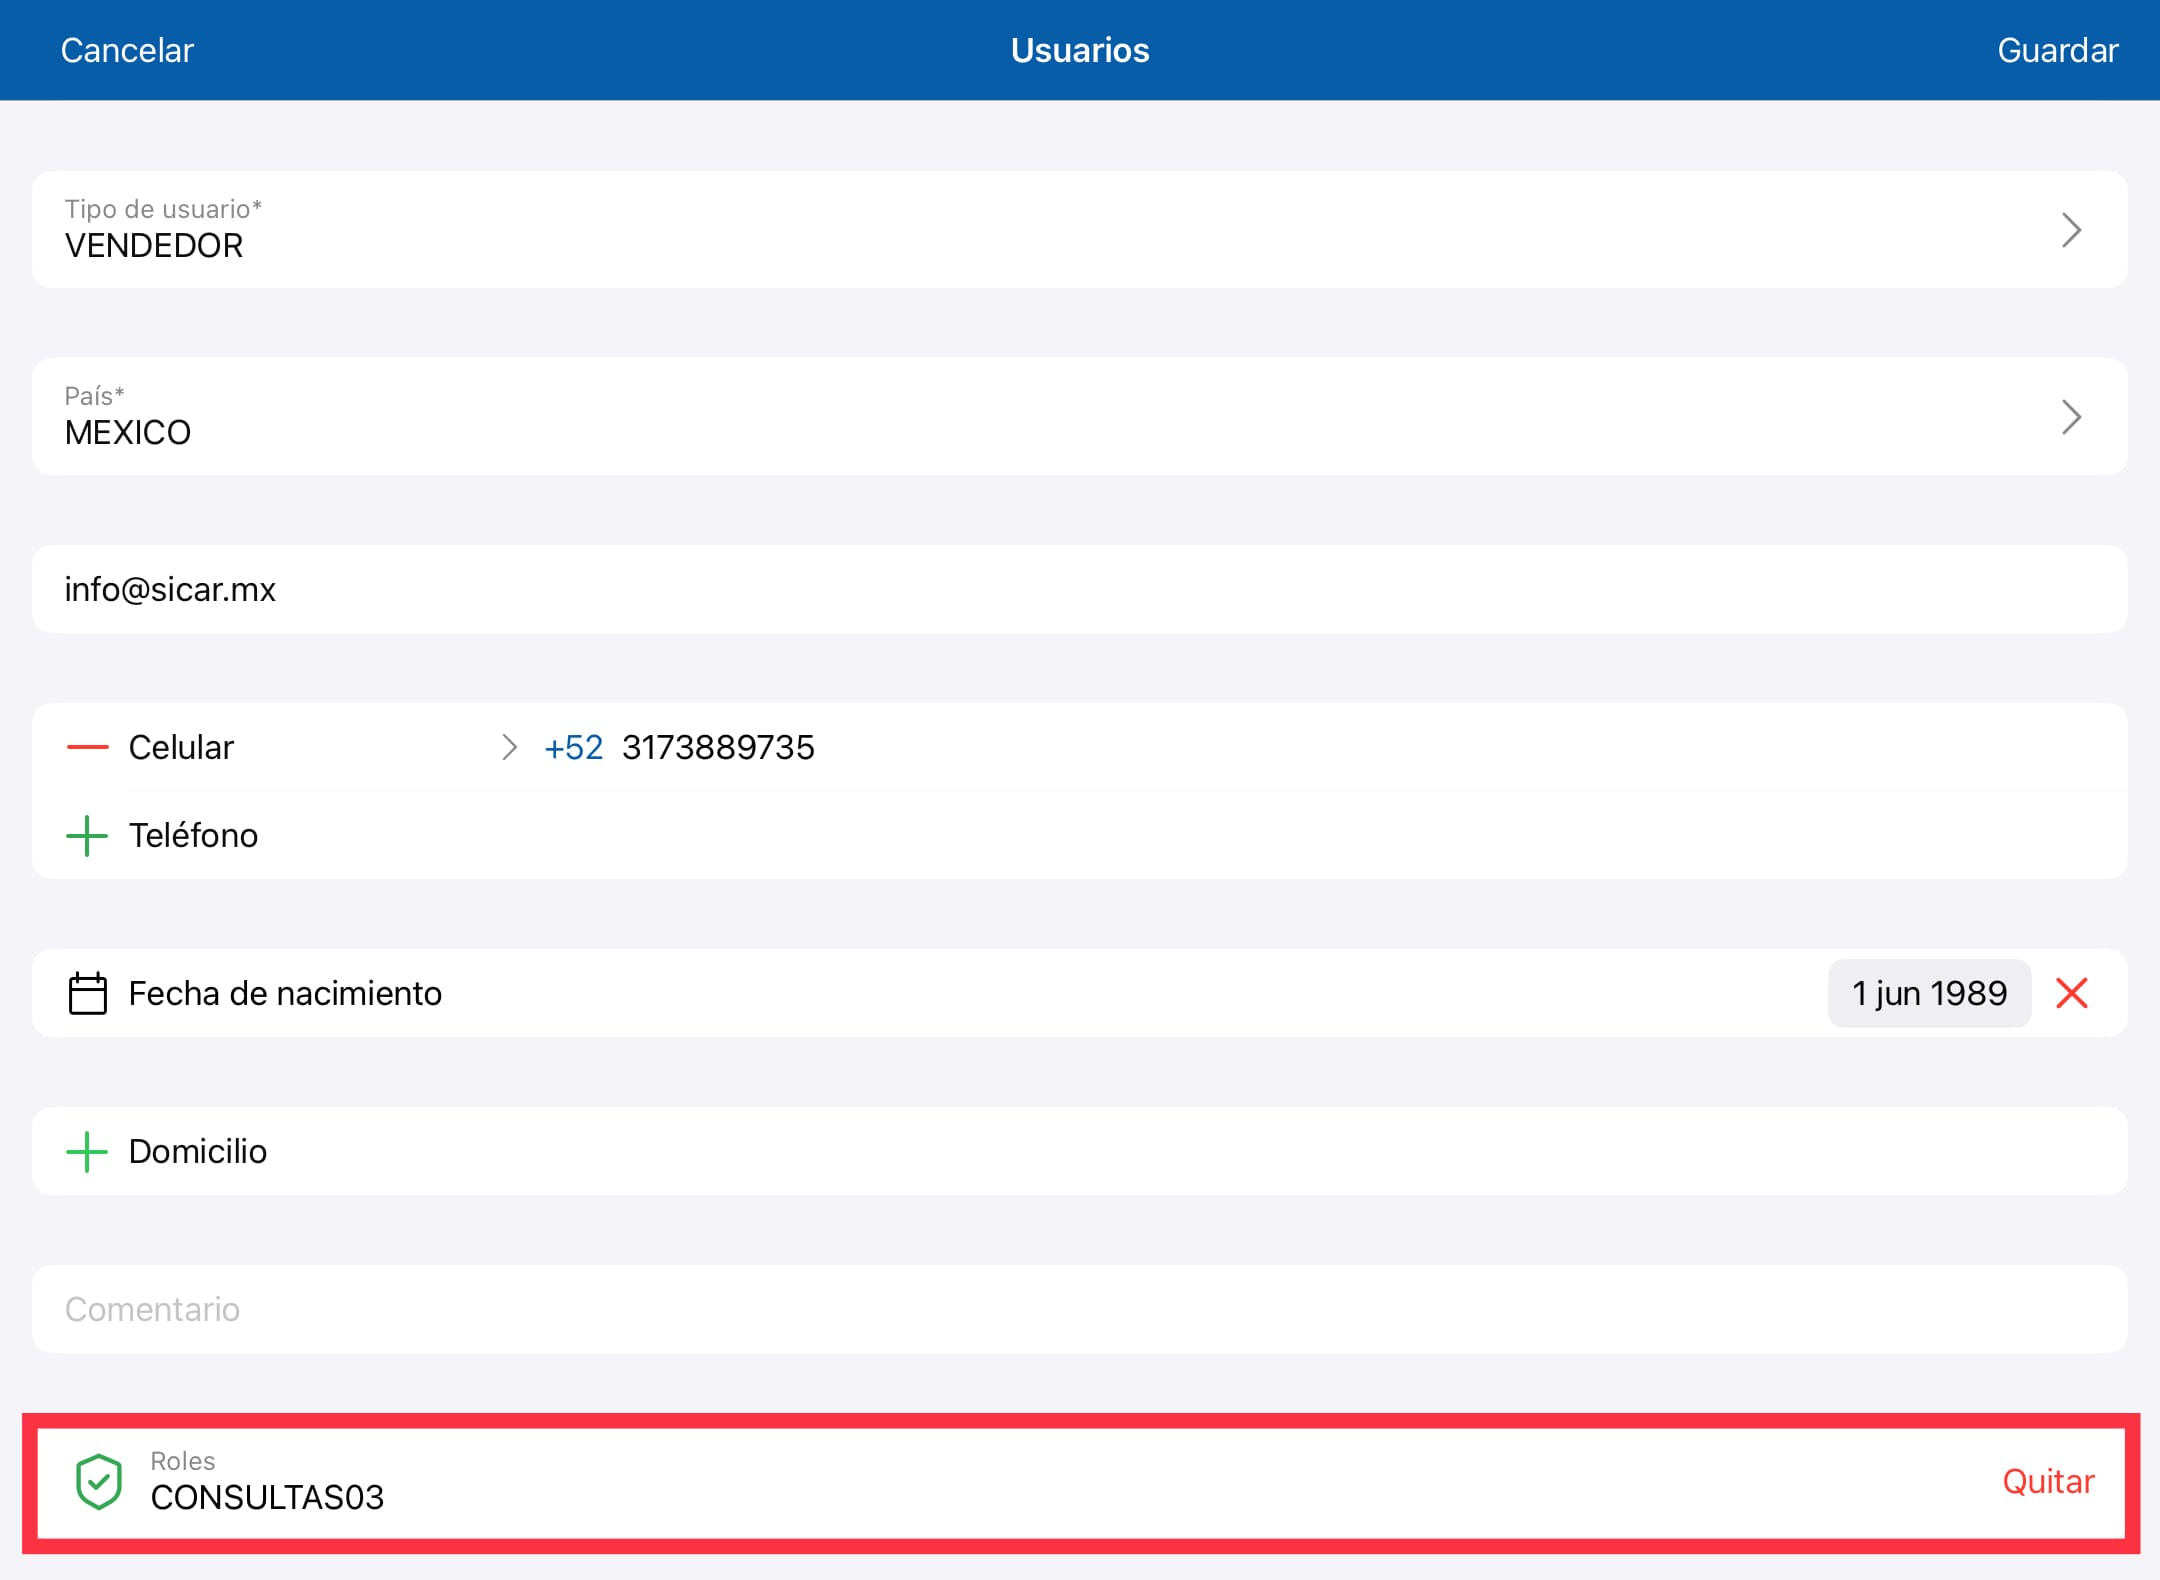Open date picker showing 1 jun 1989
2160x1580 pixels.
click(x=1929, y=993)
